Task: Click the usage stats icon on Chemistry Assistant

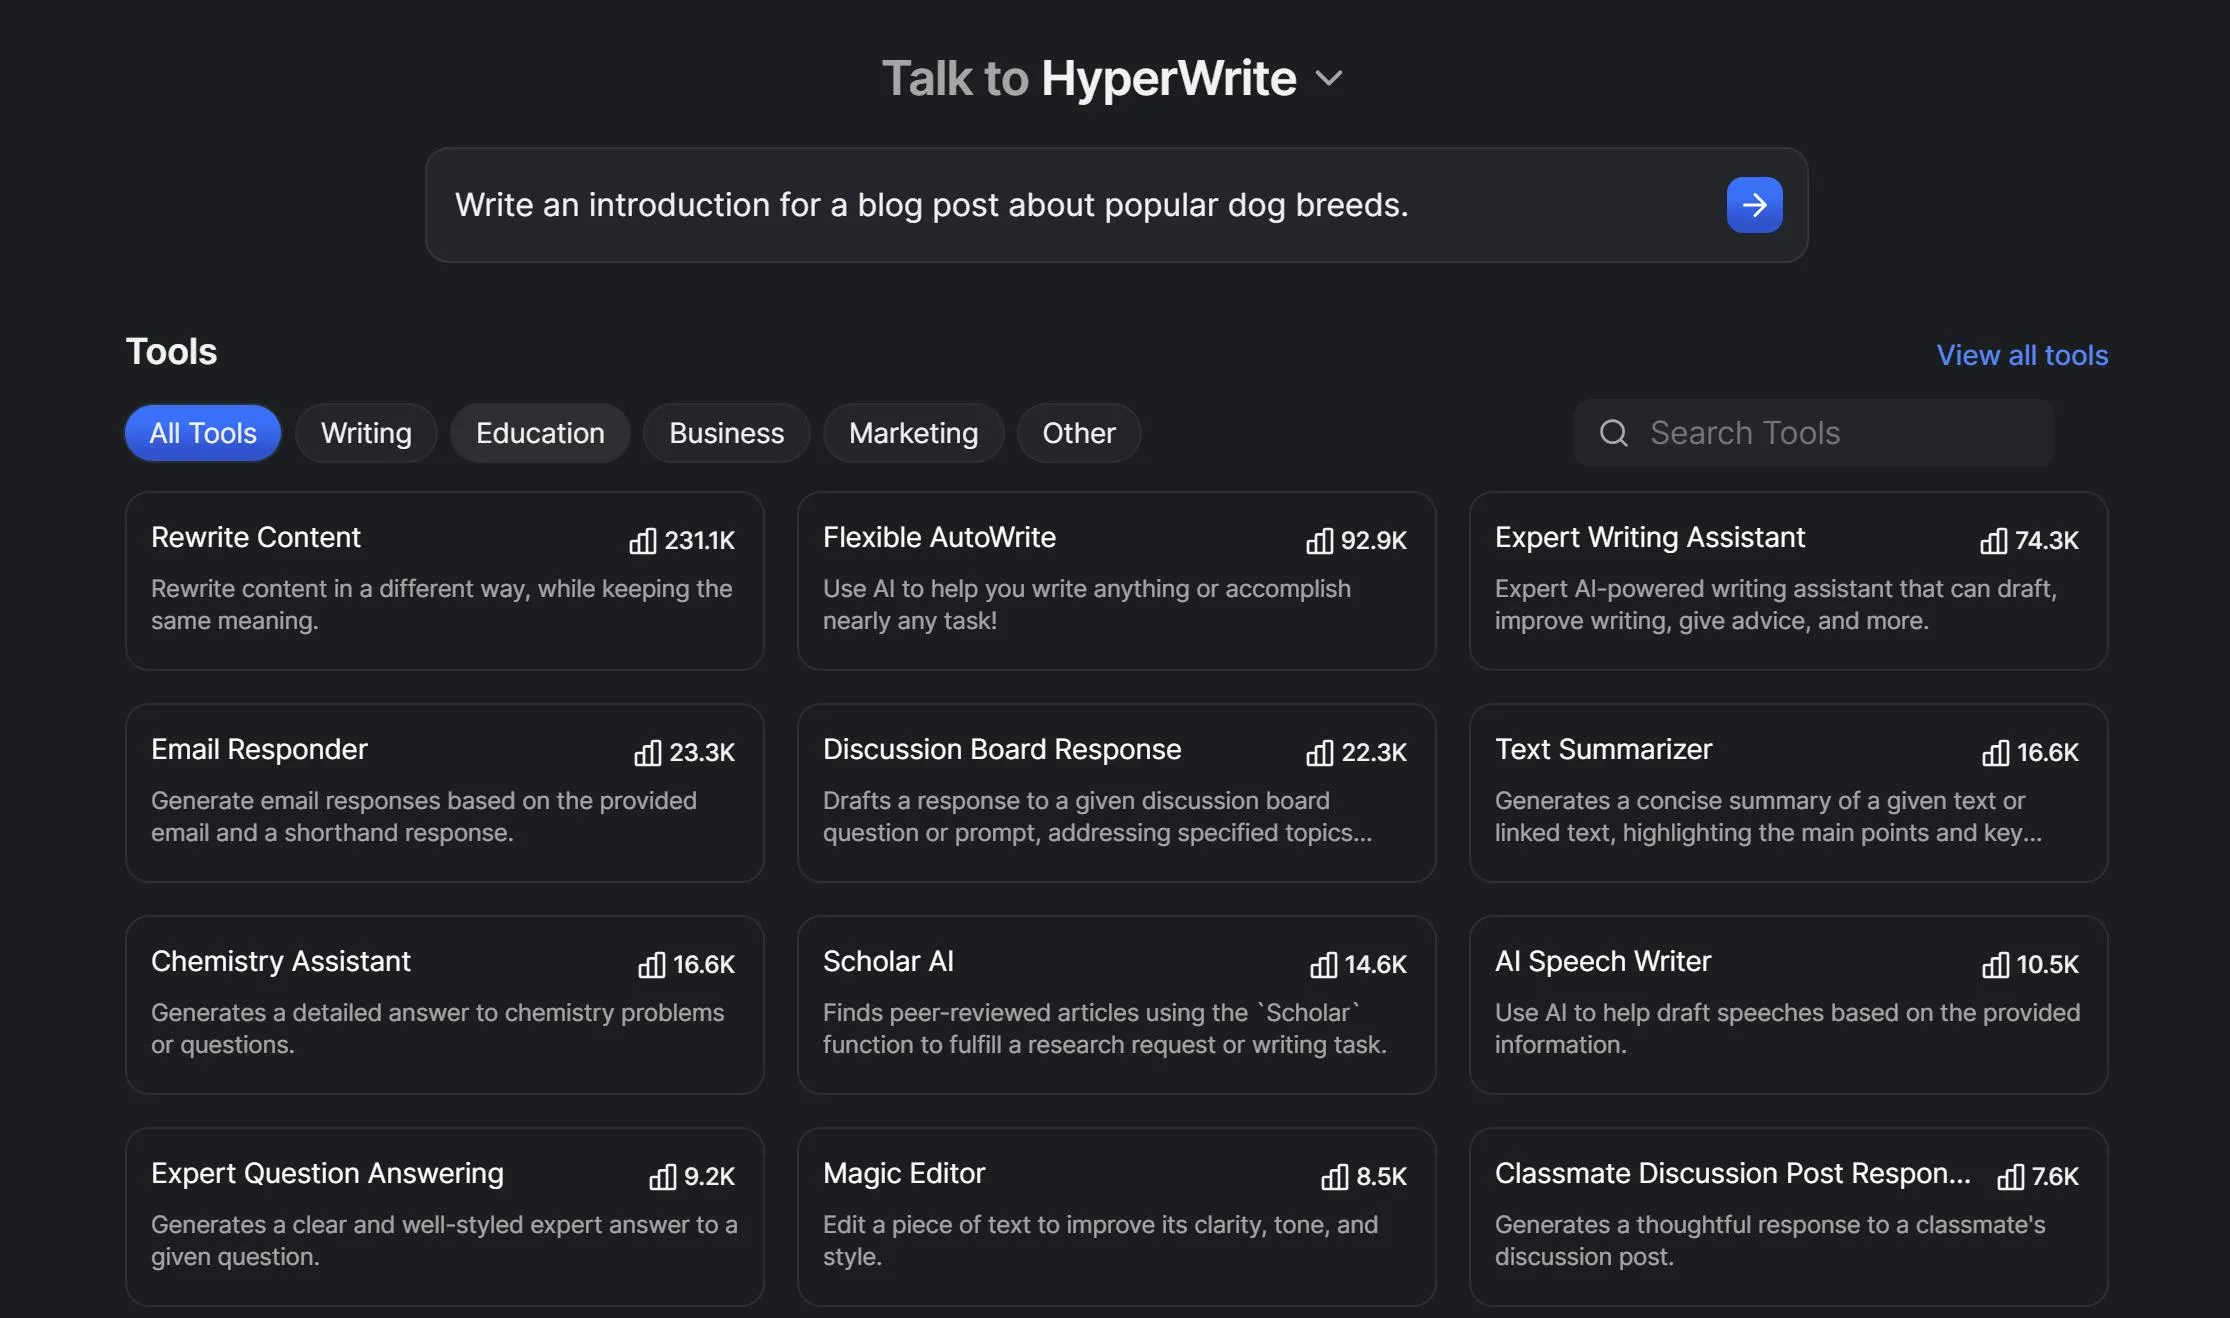Action: pyautogui.click(x=651, y=965)
